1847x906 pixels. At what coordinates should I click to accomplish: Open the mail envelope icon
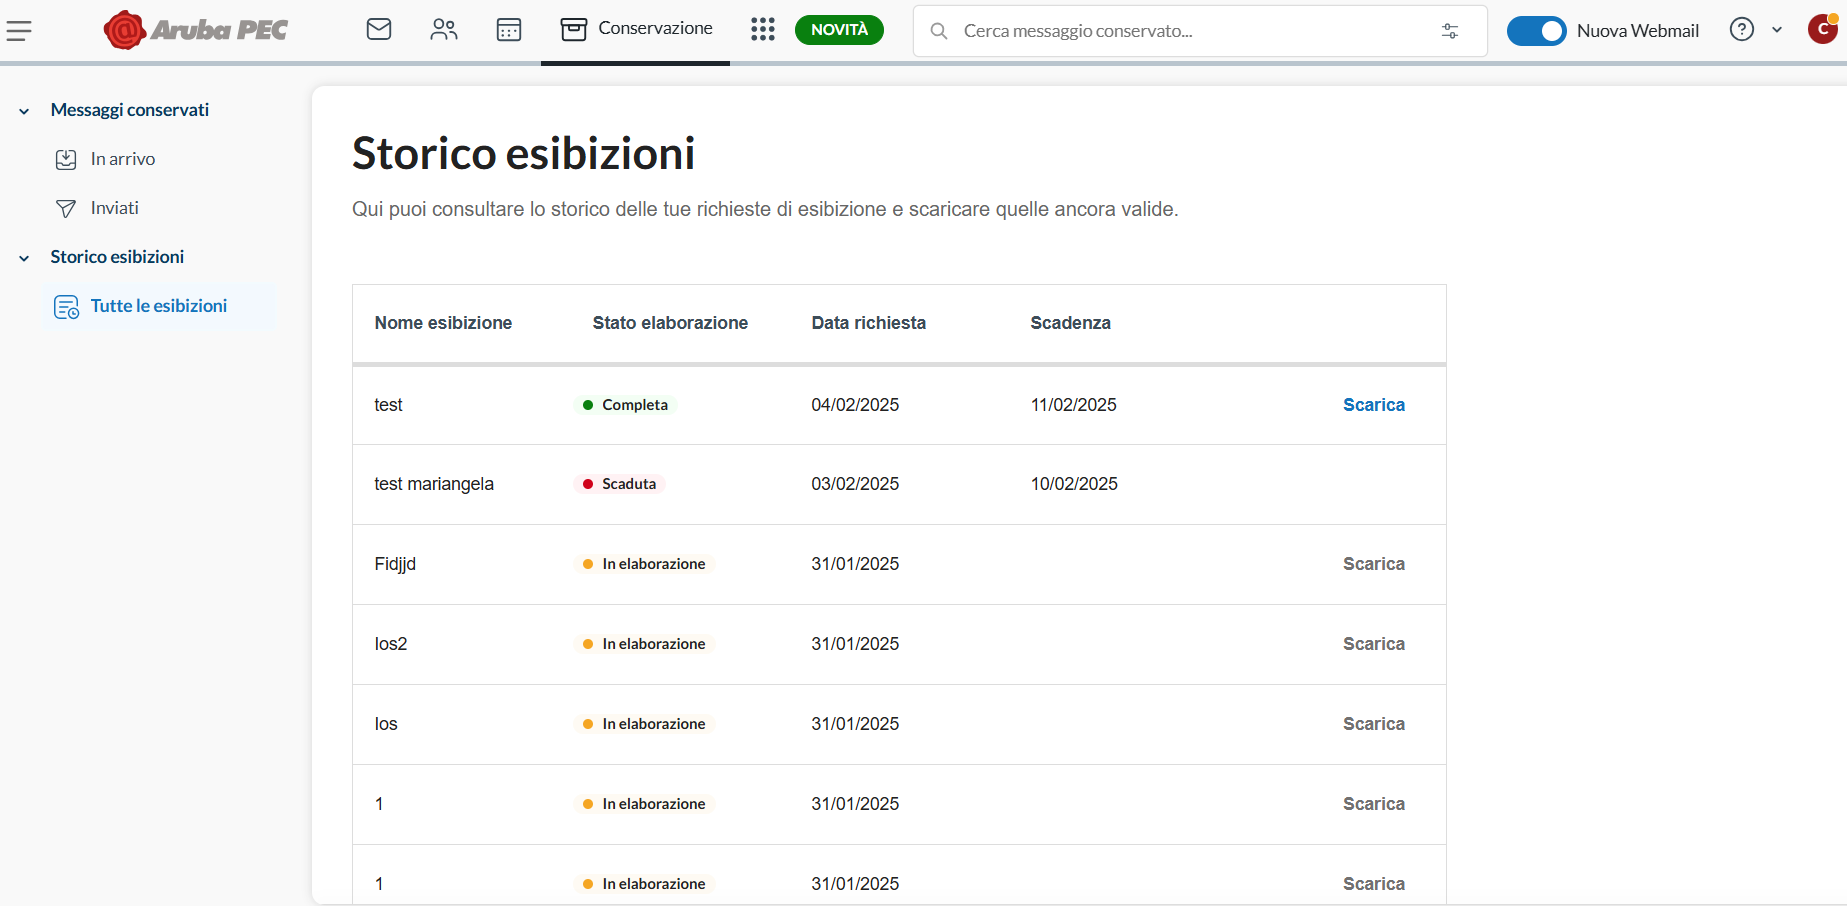click(x=379, y=30)
